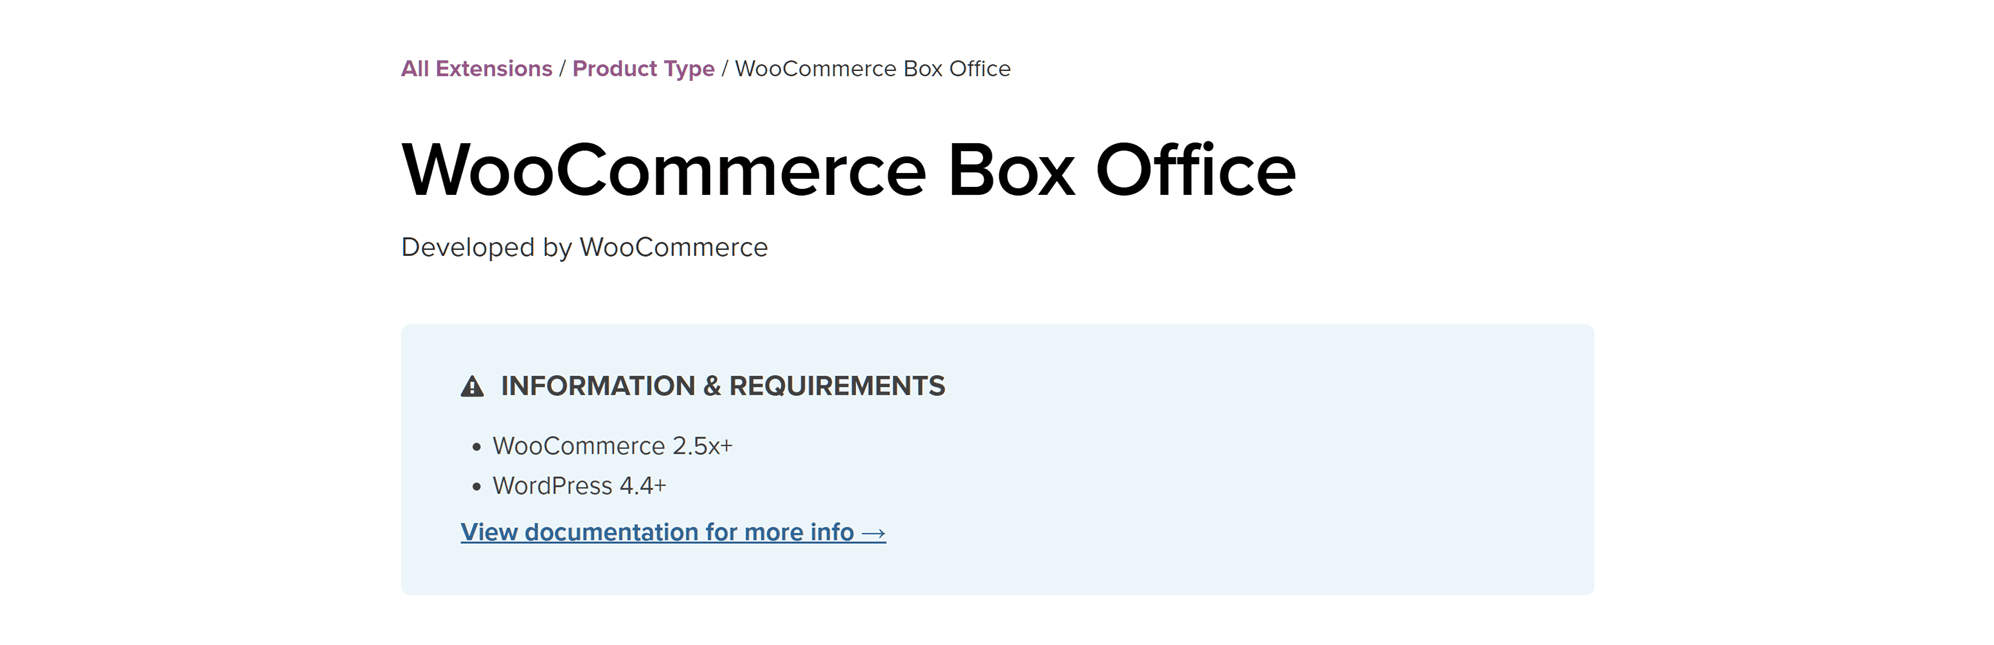This screenshot has height=645, width=1994.
Task: Click the bullet before WooCommerce 2.5x+
Action: click(476, 448)
